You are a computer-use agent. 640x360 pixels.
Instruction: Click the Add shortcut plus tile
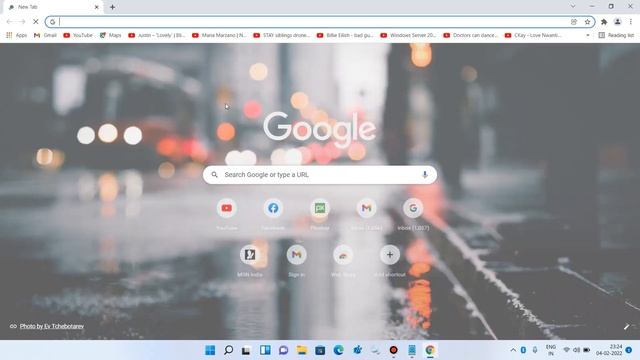pos(389,255)
